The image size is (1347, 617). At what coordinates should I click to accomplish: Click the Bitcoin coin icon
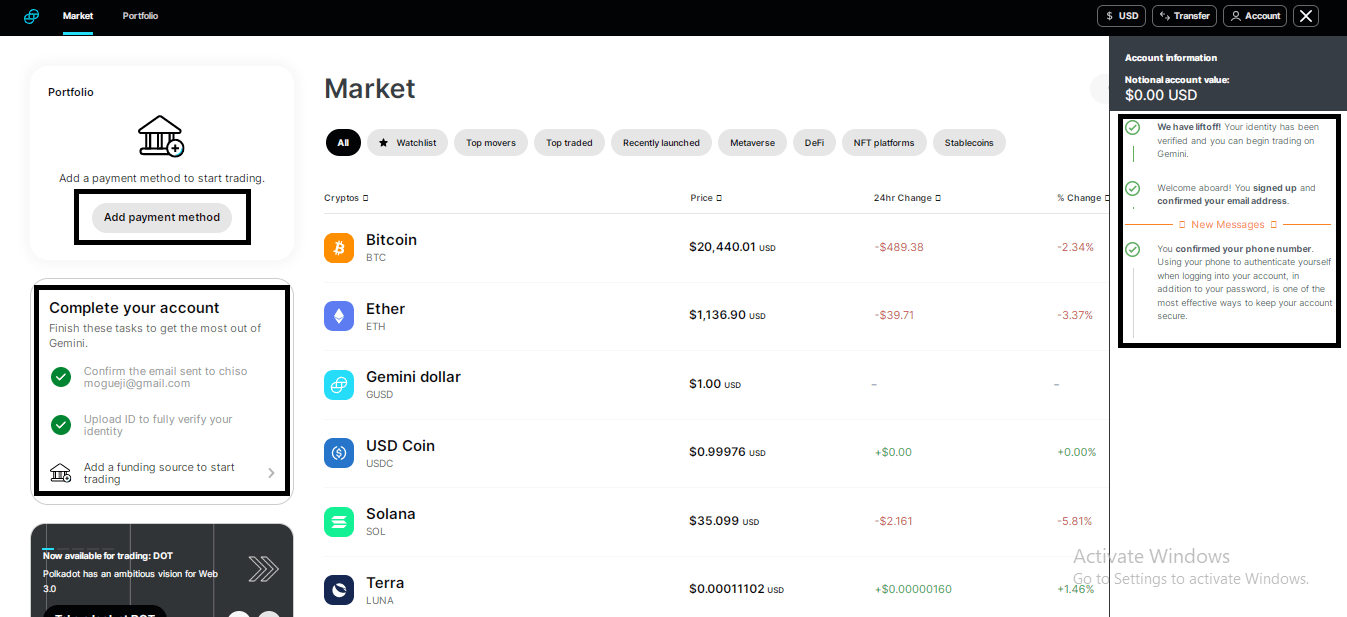339,248
